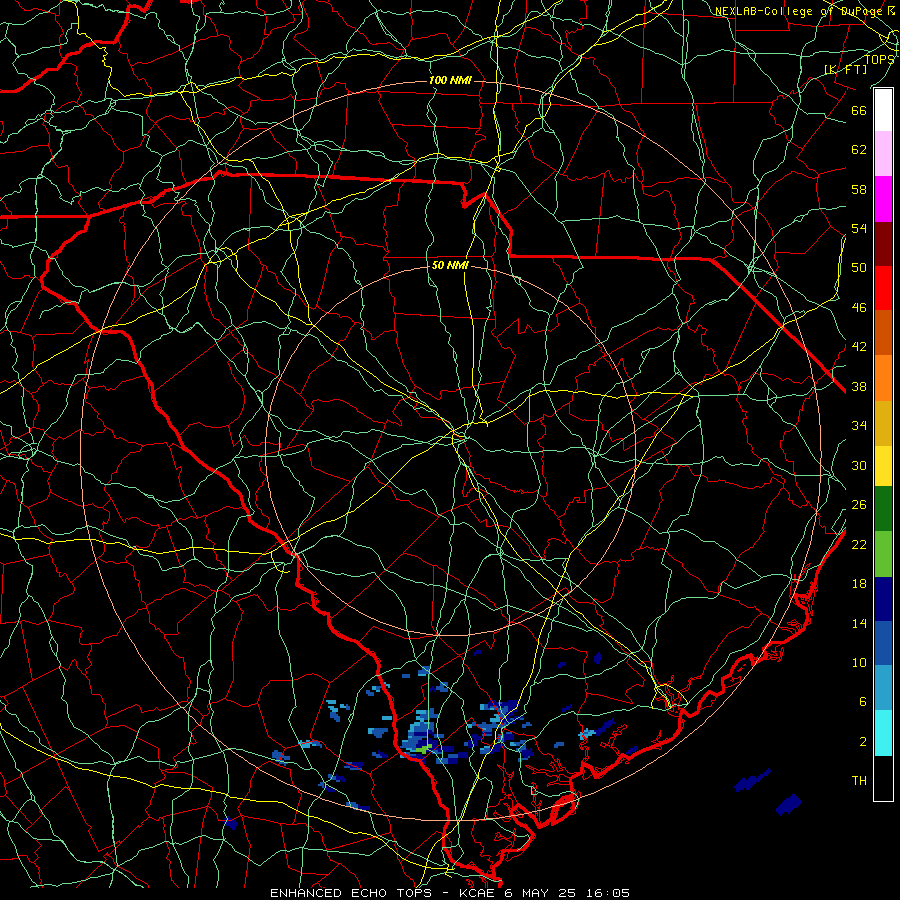
Task: Click the 42 value on the scale
Action: point(859,347)
